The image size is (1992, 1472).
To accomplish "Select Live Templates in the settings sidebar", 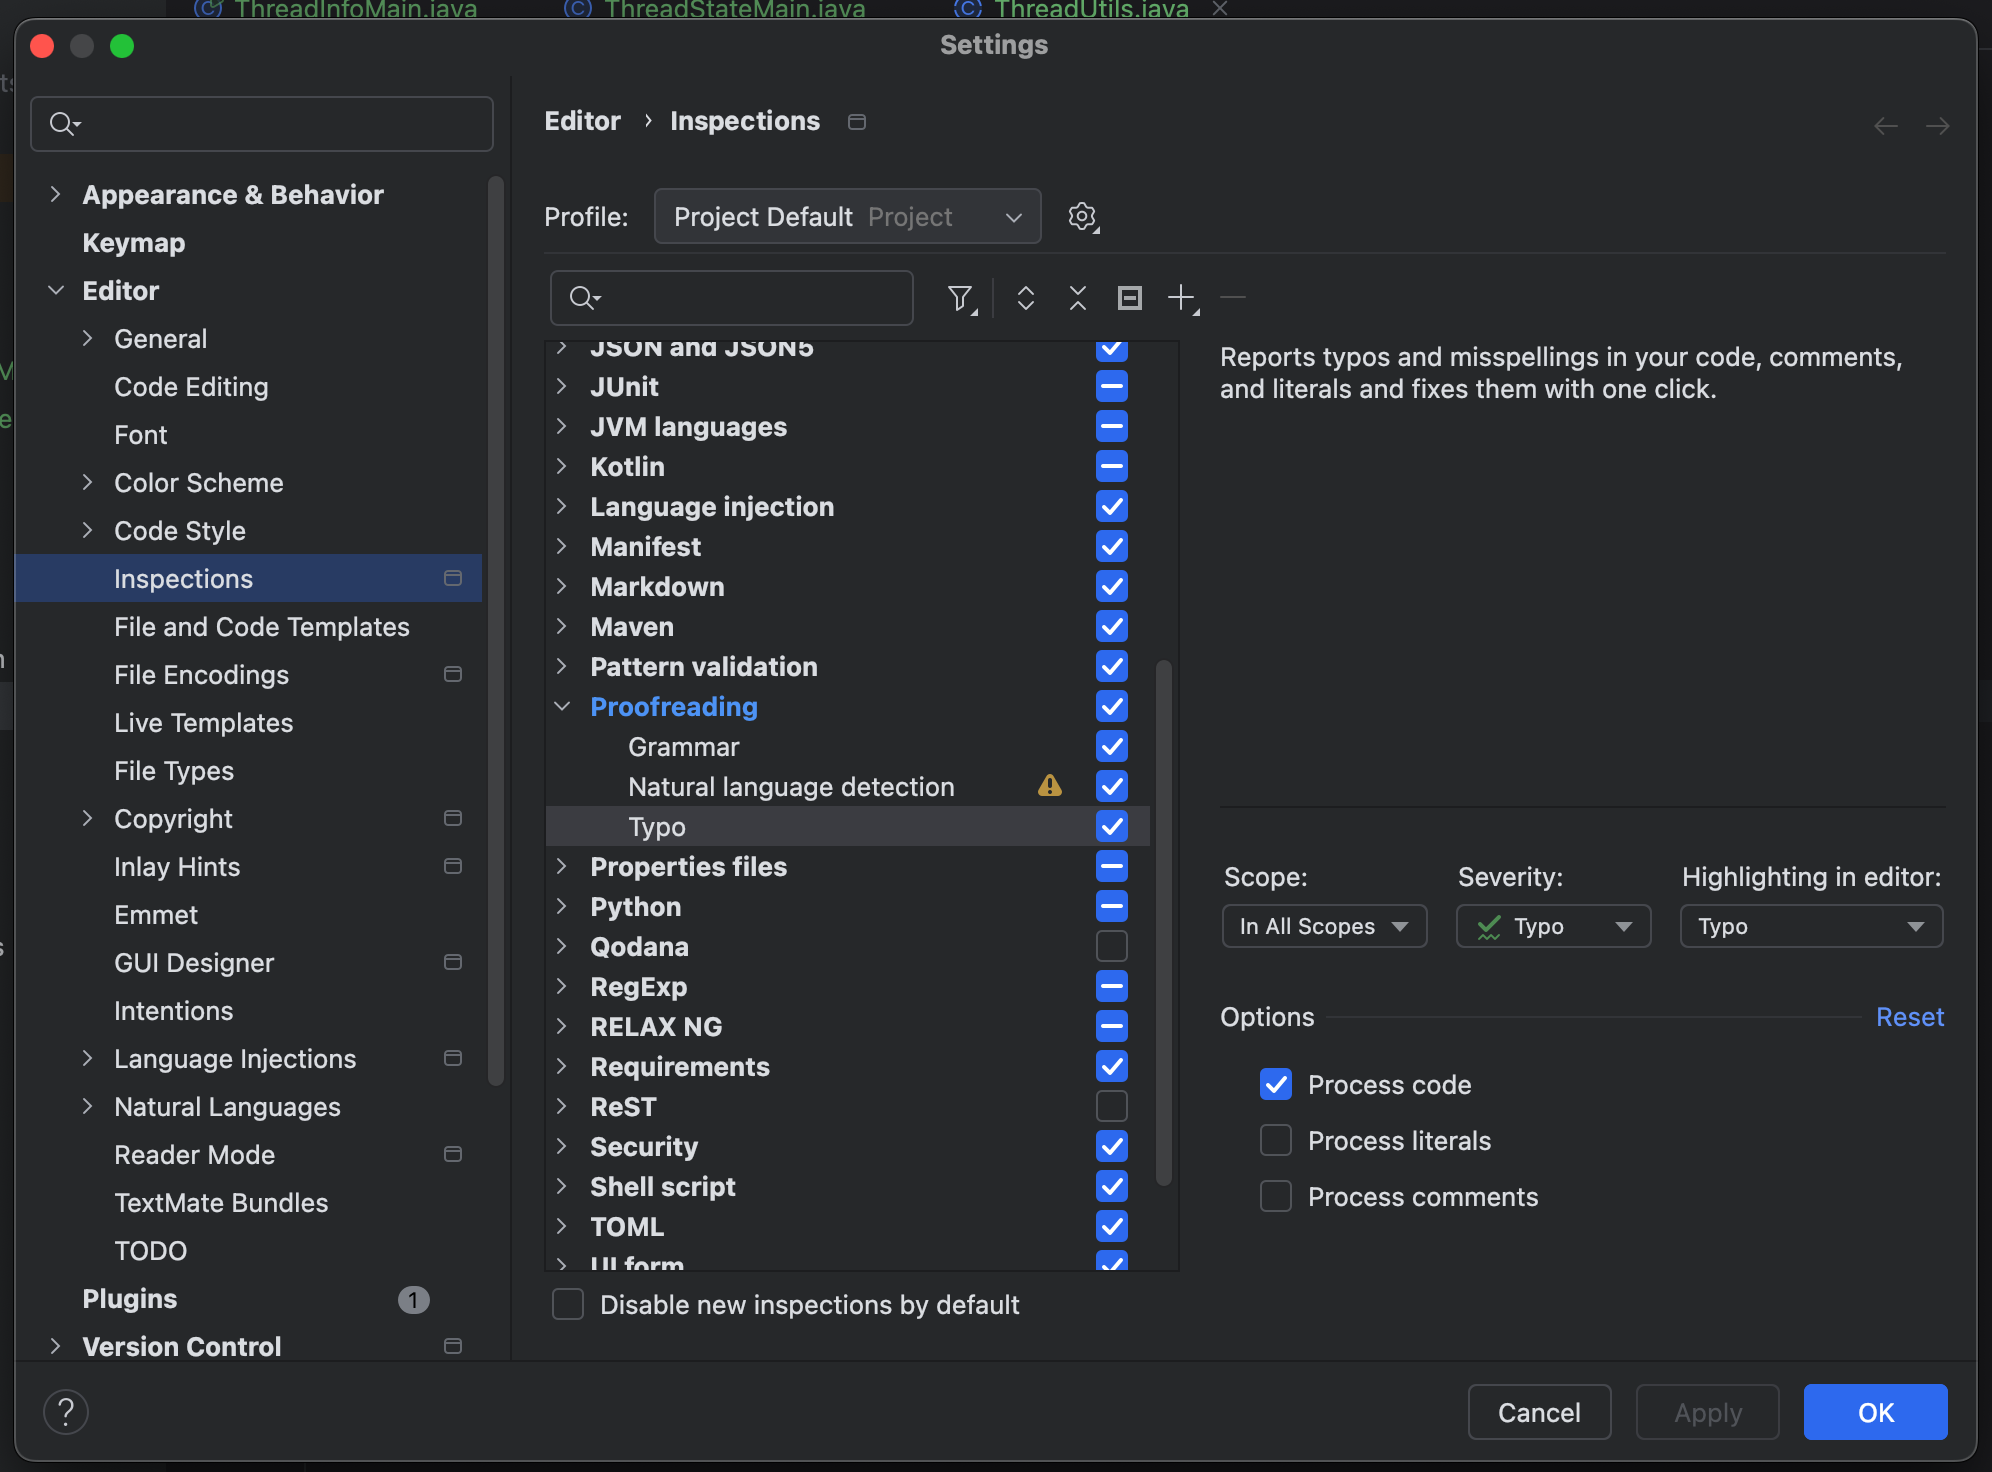I will coord(203,722).
